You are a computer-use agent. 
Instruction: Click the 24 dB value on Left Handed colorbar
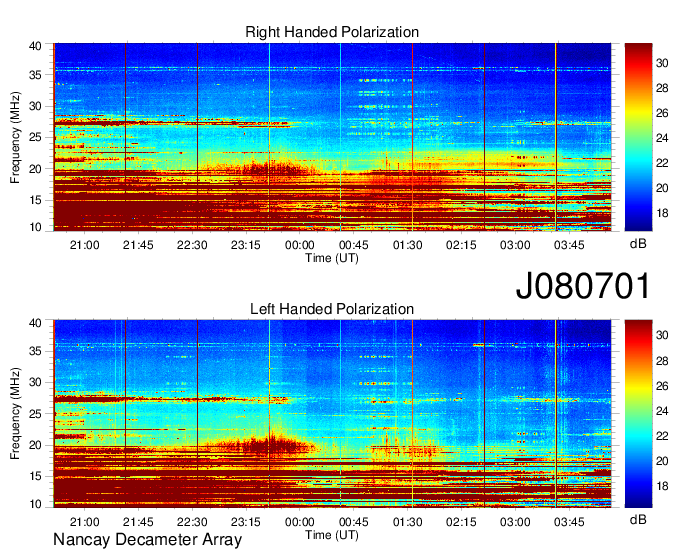tap(662, 411)
